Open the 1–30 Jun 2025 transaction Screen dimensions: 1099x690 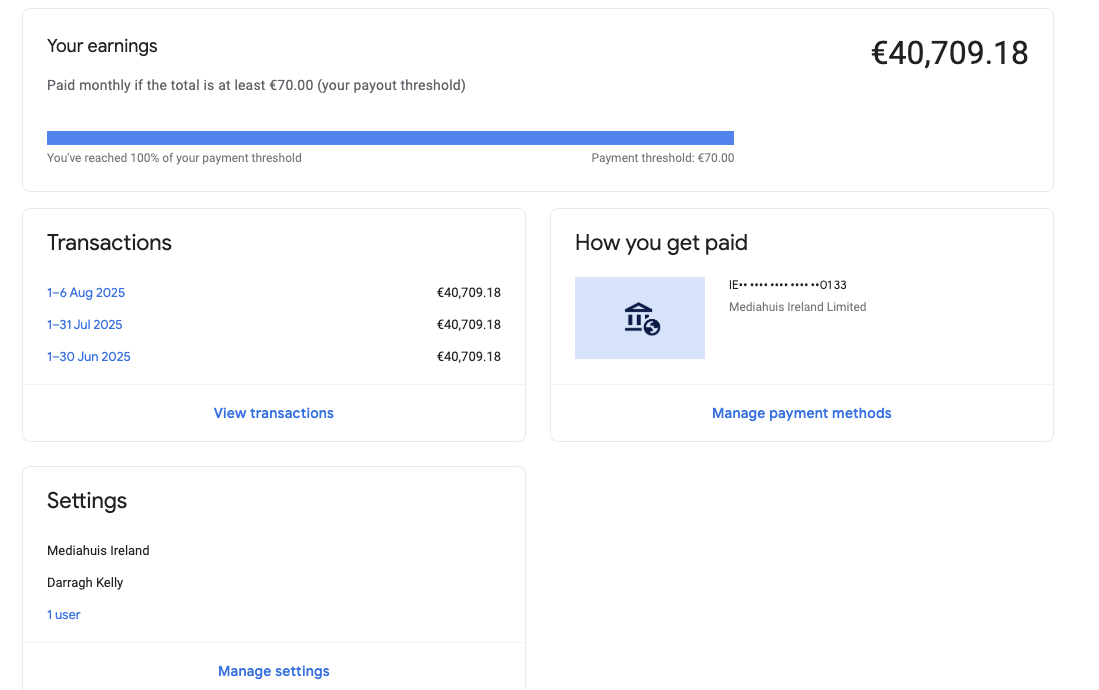89,357
